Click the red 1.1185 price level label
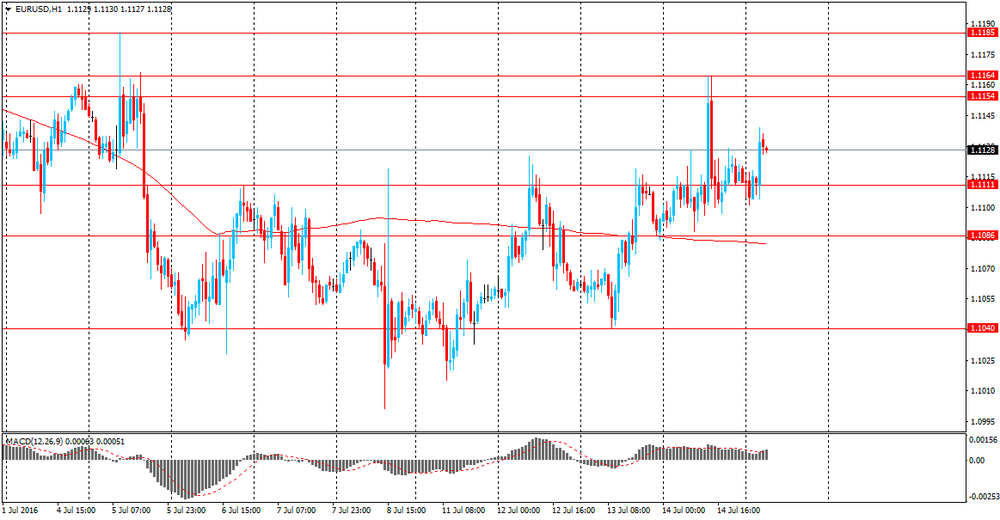Image resolution: width=1000 pixels, height=520 pixels. [982, 33]
